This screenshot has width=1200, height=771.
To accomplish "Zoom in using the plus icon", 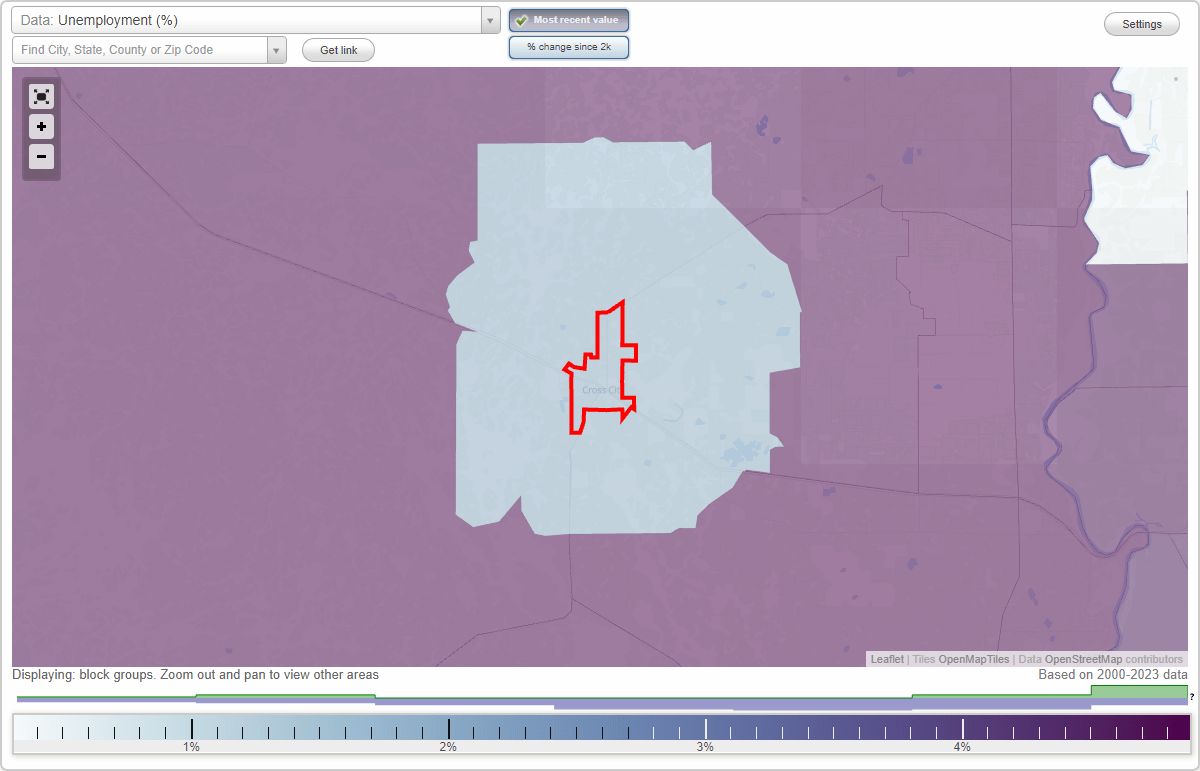I will pyautogui.click(x=41, y=127).
